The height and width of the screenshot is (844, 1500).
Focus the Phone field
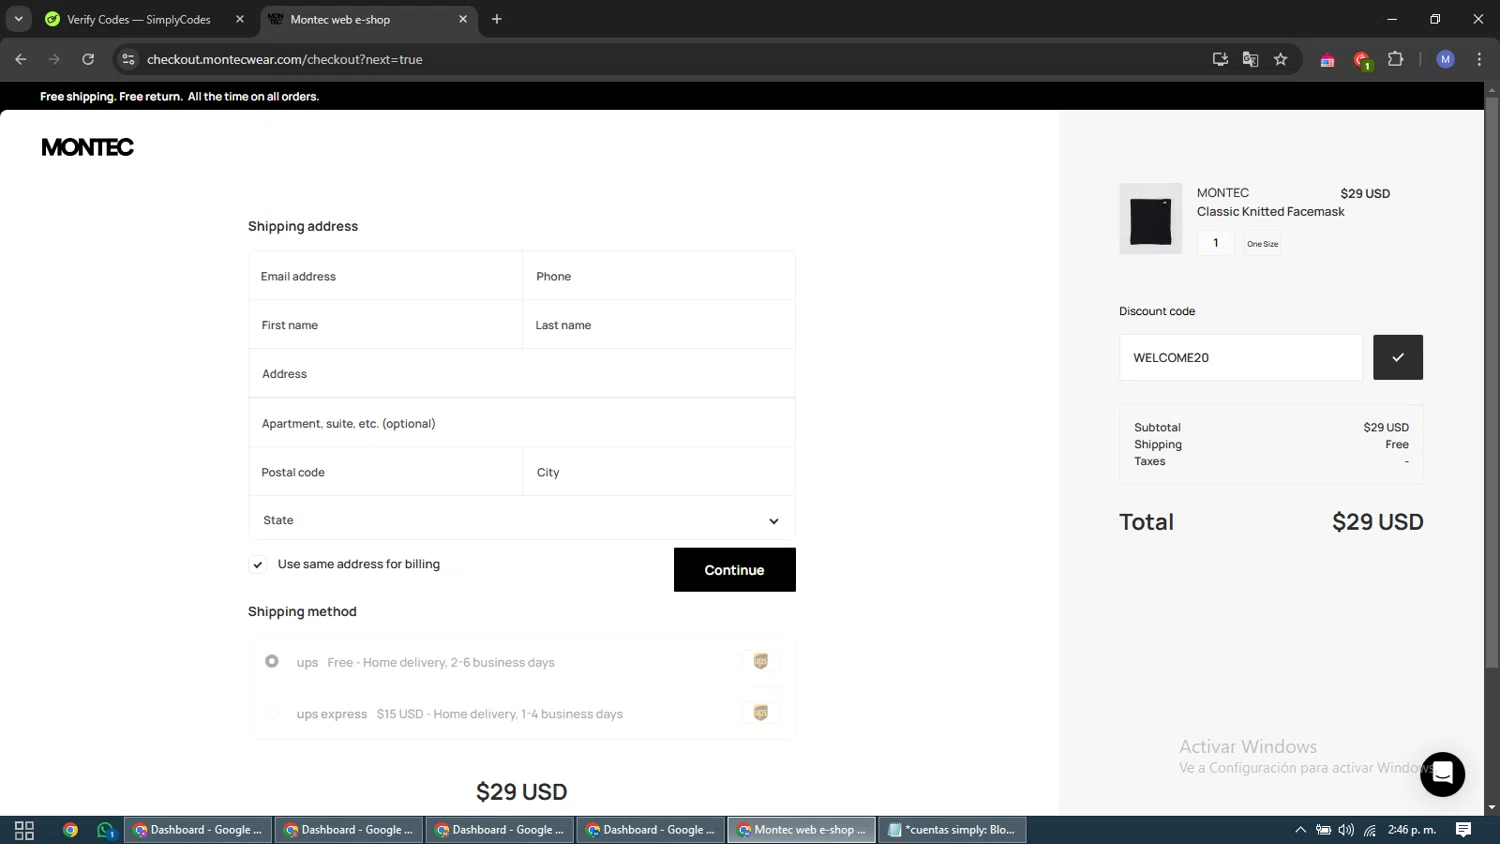pos(659,276)
